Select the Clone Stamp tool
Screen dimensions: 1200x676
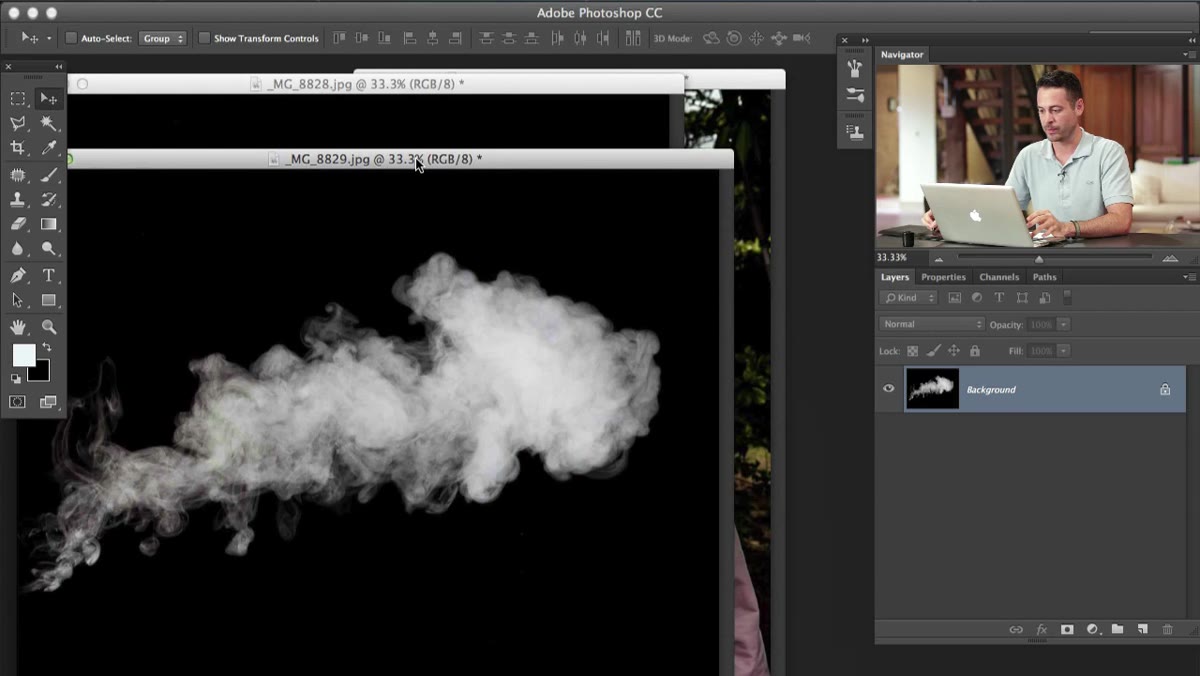(x=18, y=200)
